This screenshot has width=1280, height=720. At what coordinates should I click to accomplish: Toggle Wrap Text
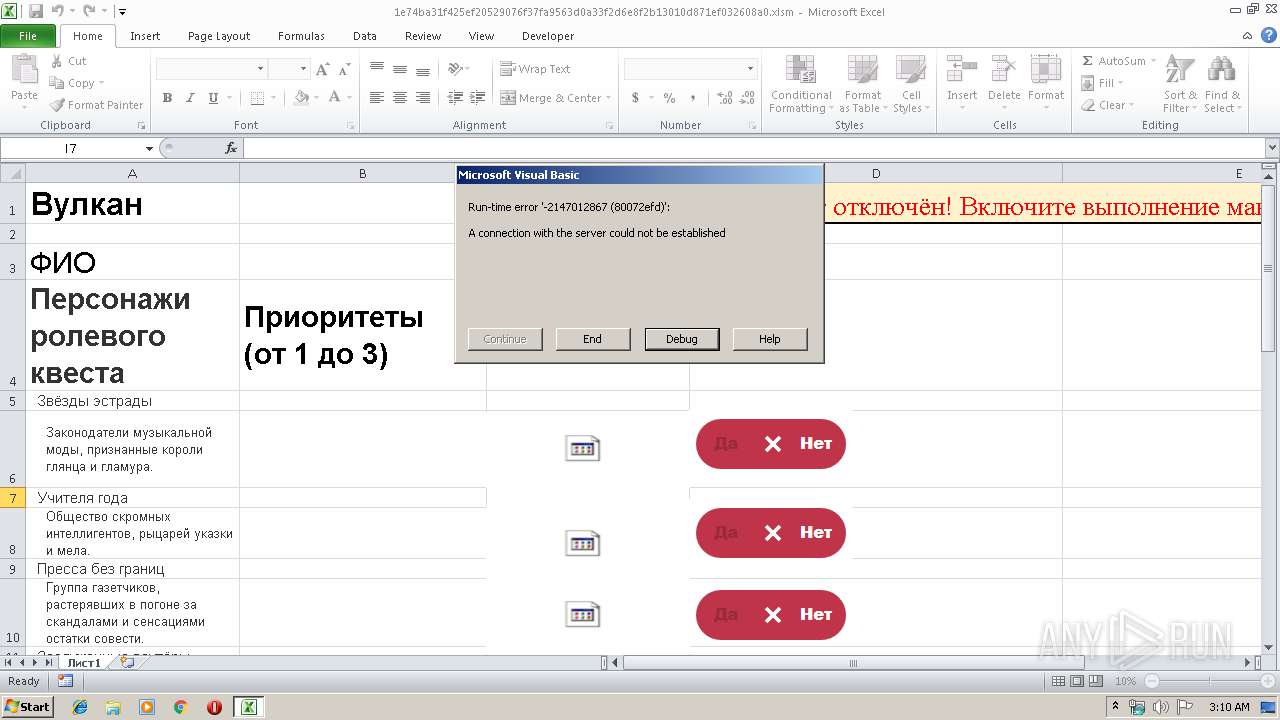pos(535,69)
